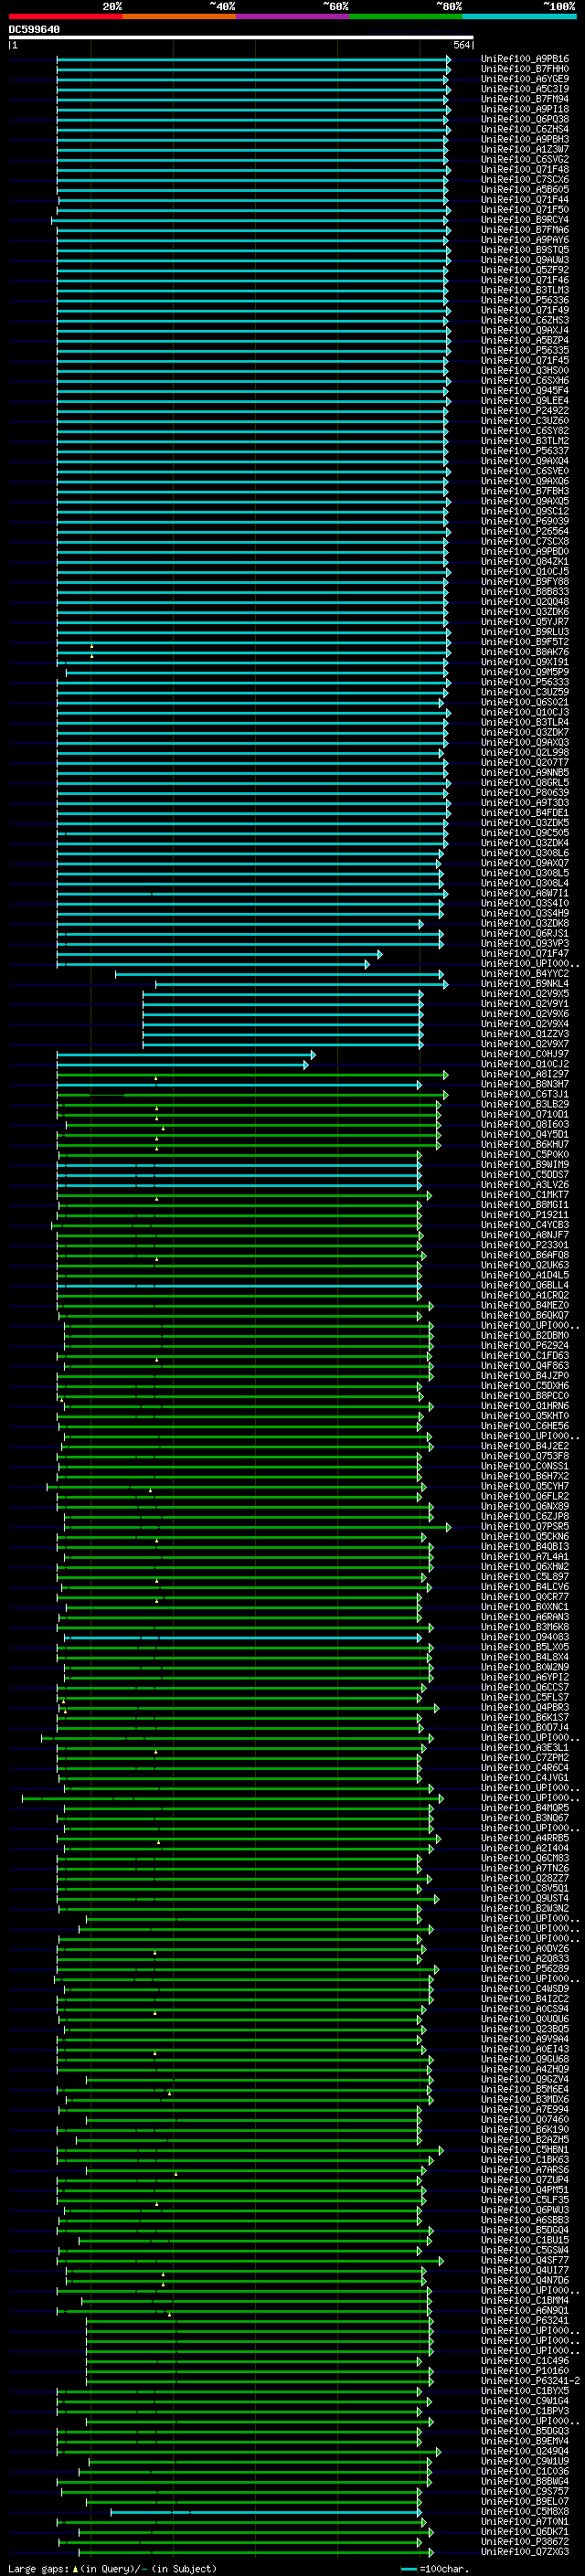Screen dimensions: 585x2576
Task: Click the query end position 564
Action: [462, 45]
